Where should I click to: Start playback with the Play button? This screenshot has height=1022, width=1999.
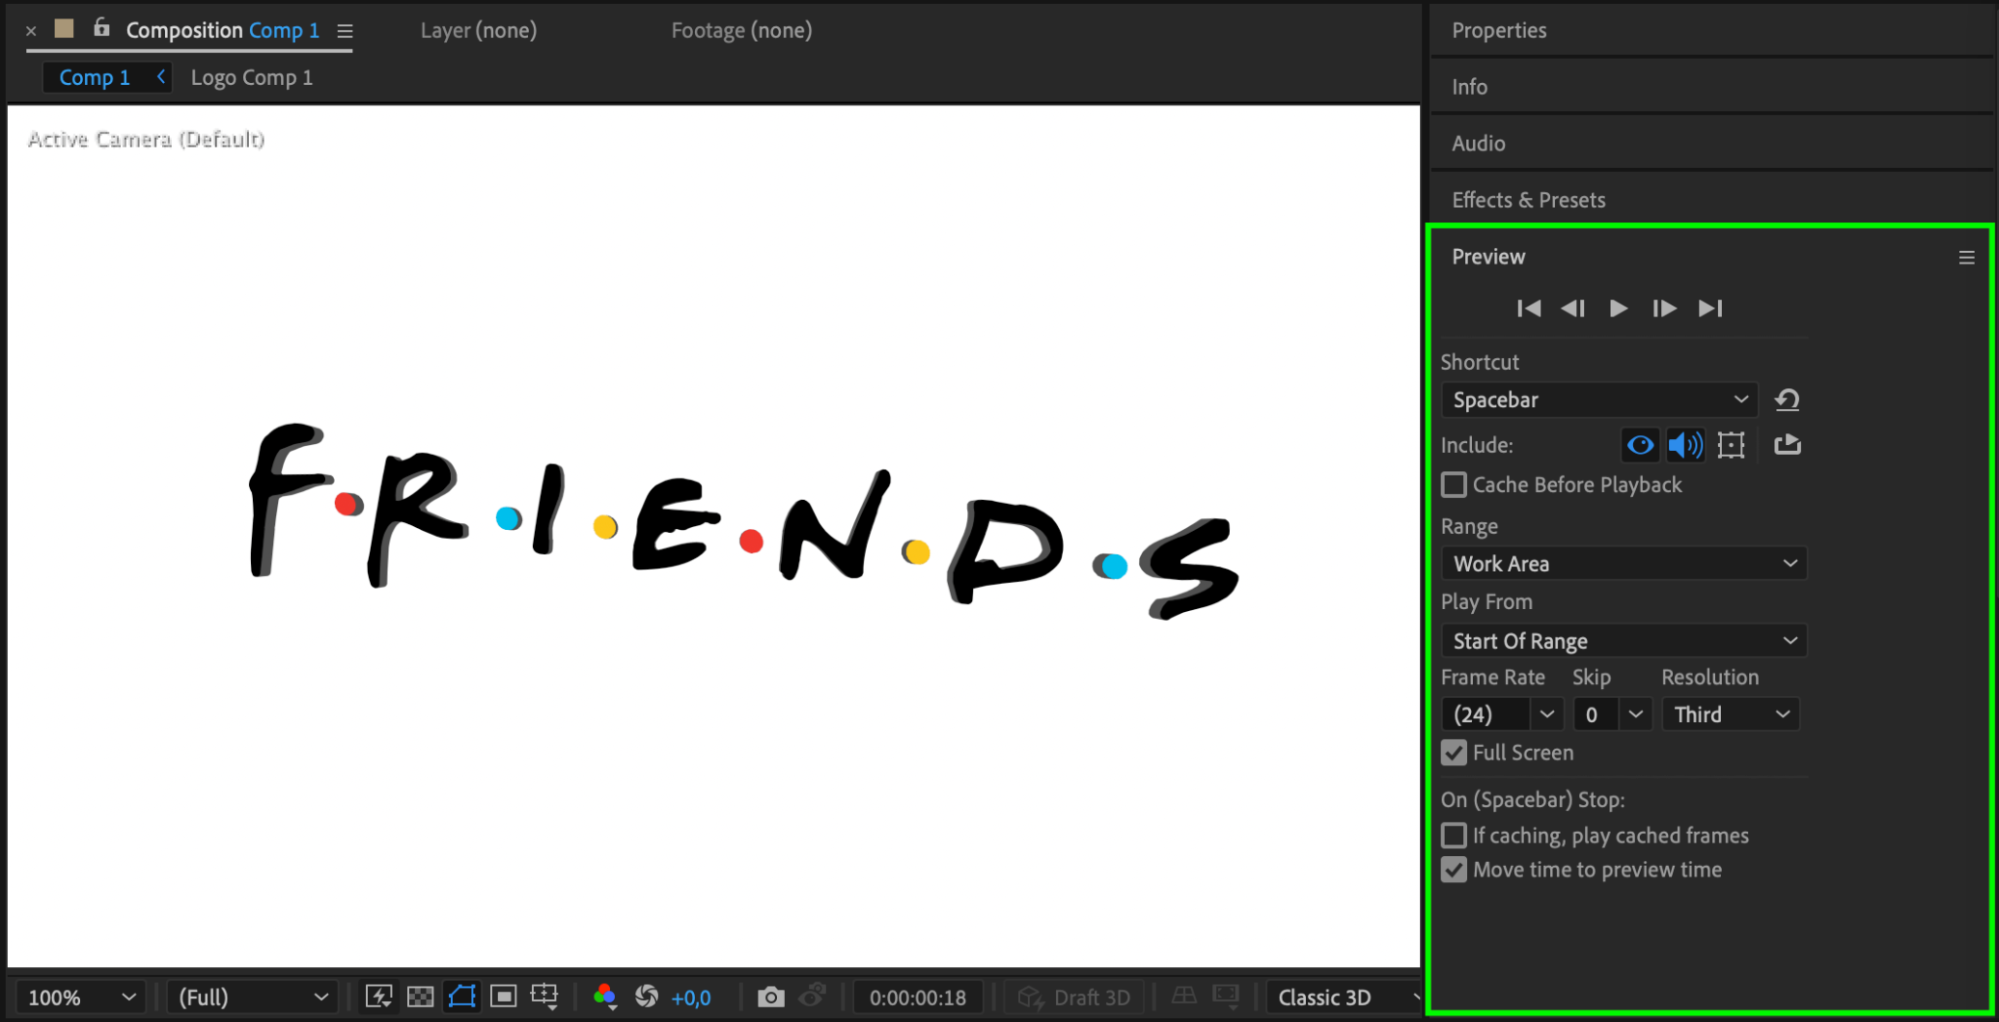click(x=1618, y=308)
